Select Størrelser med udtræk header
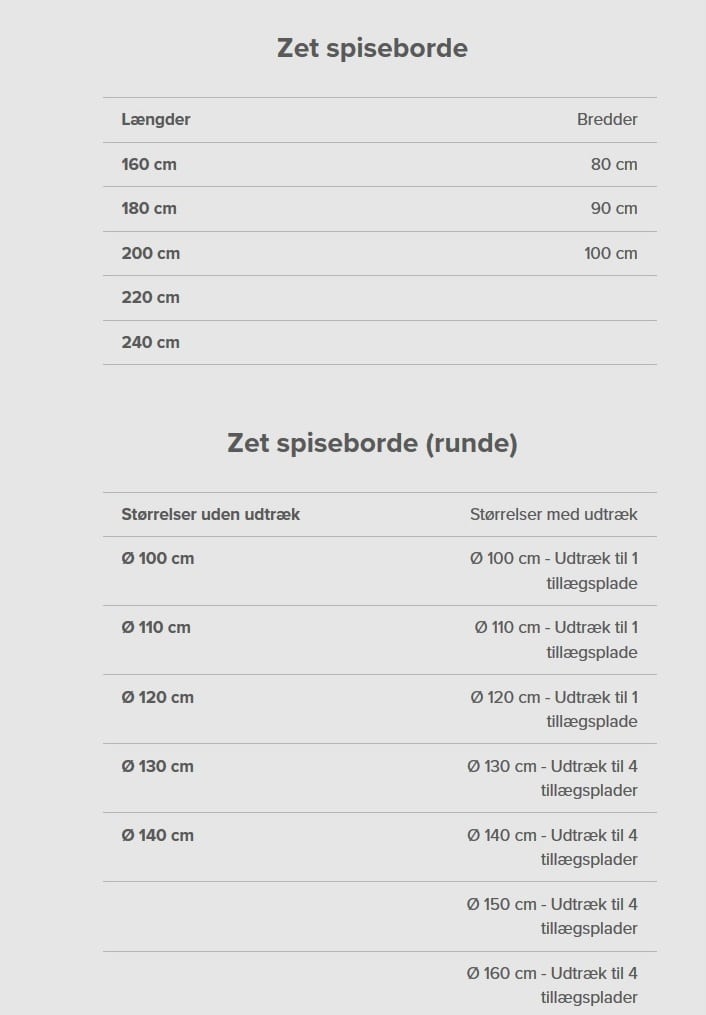 click(553, 515)
